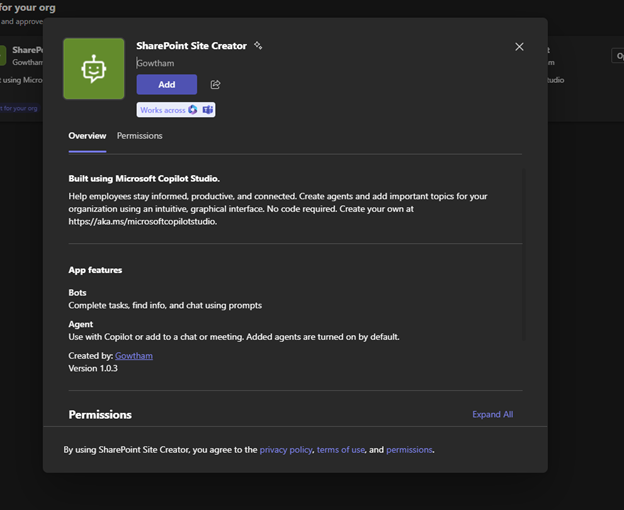The width and height of the screenshot is (624, 510).
Task: Click the Gowtham publisher name under the title
Action: click(x=155, y=63)
